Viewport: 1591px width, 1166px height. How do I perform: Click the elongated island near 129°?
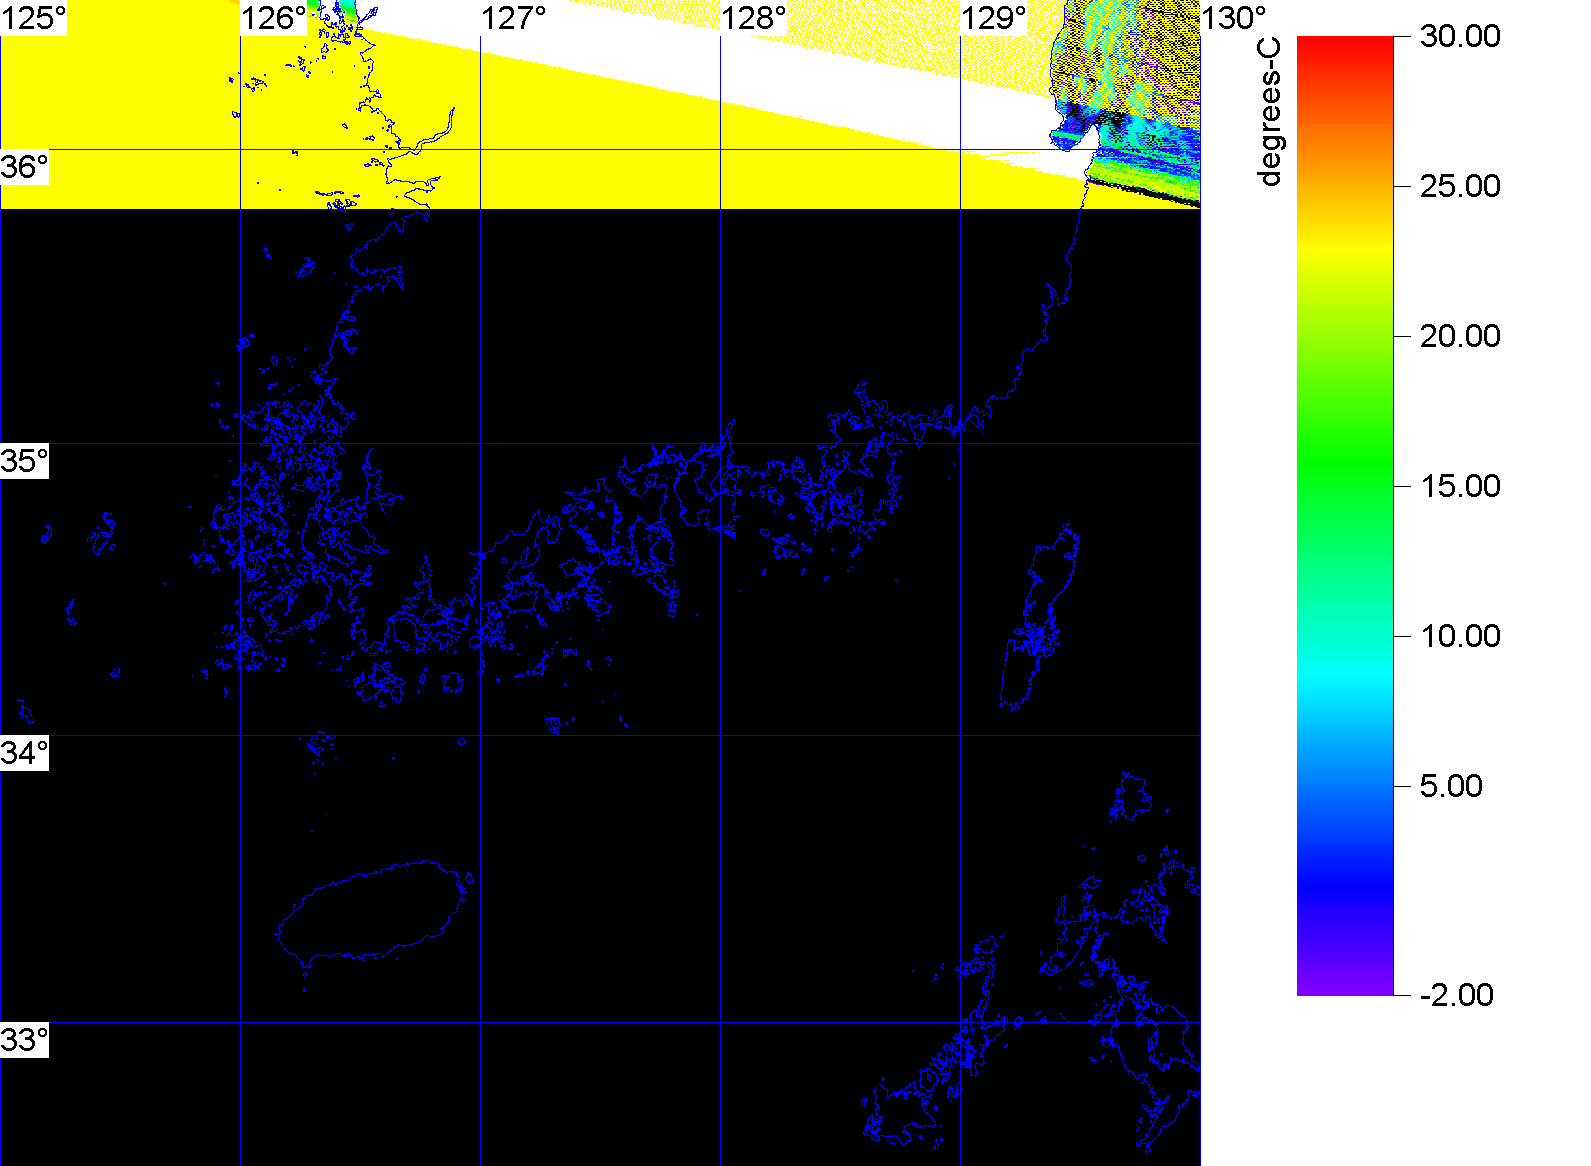tap(1040, 617)
